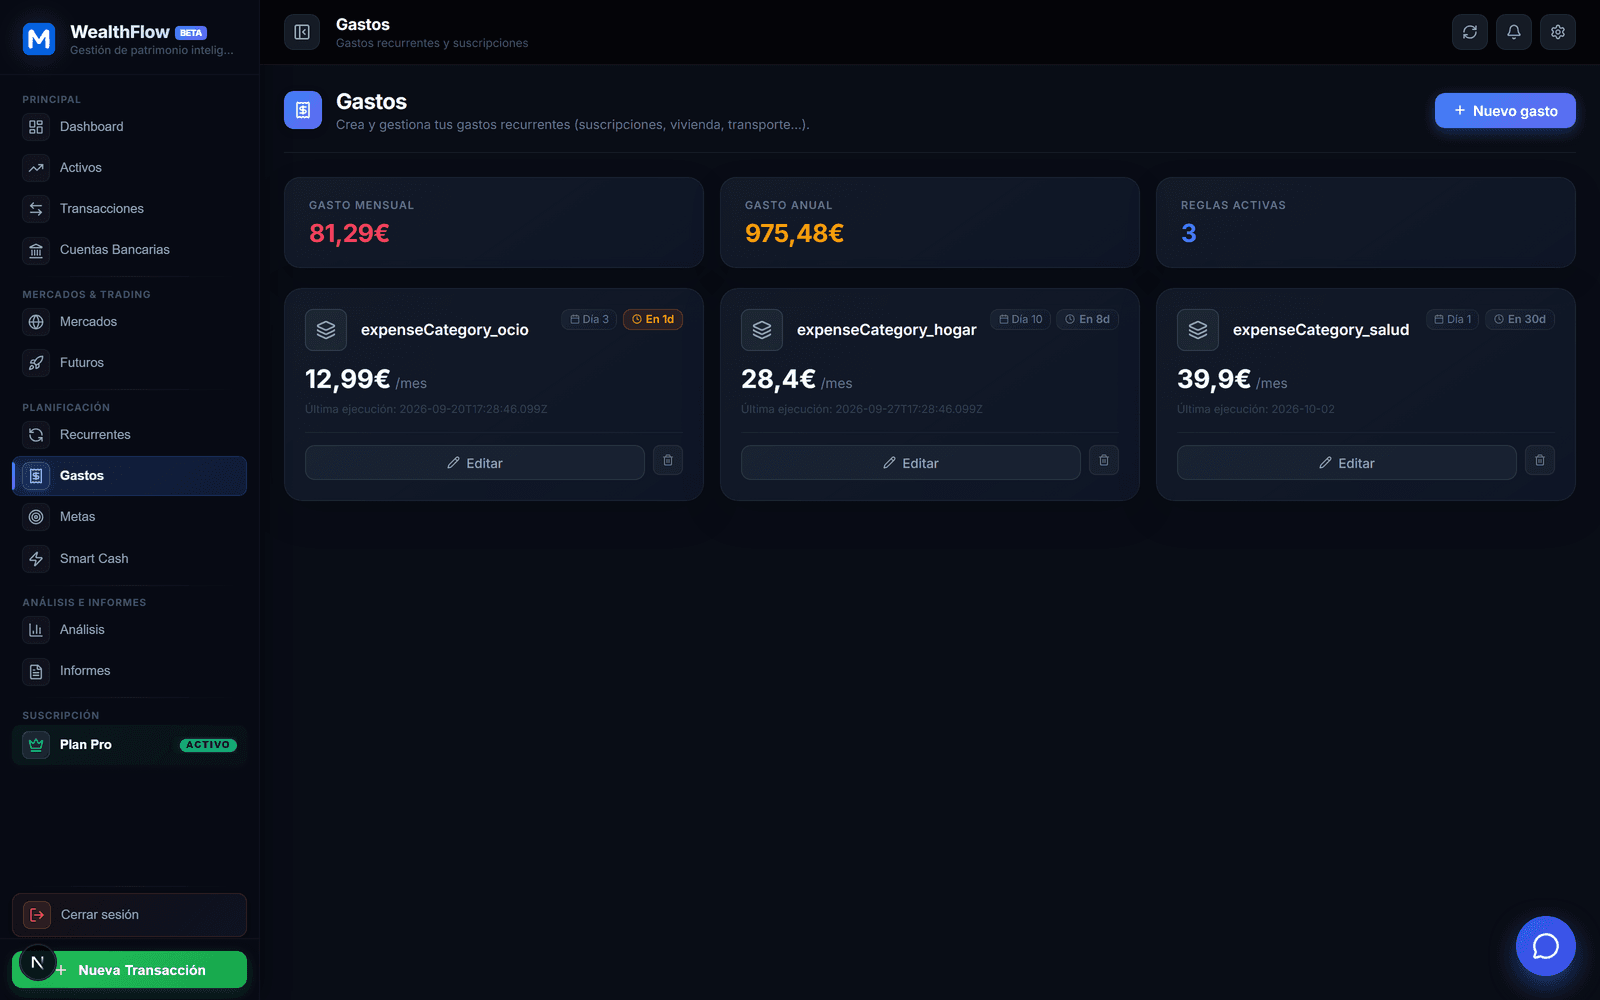Viewport: 1600px width, 1000px height.
Task: Click Nuevo gasto button
Action: (1505, 111)
